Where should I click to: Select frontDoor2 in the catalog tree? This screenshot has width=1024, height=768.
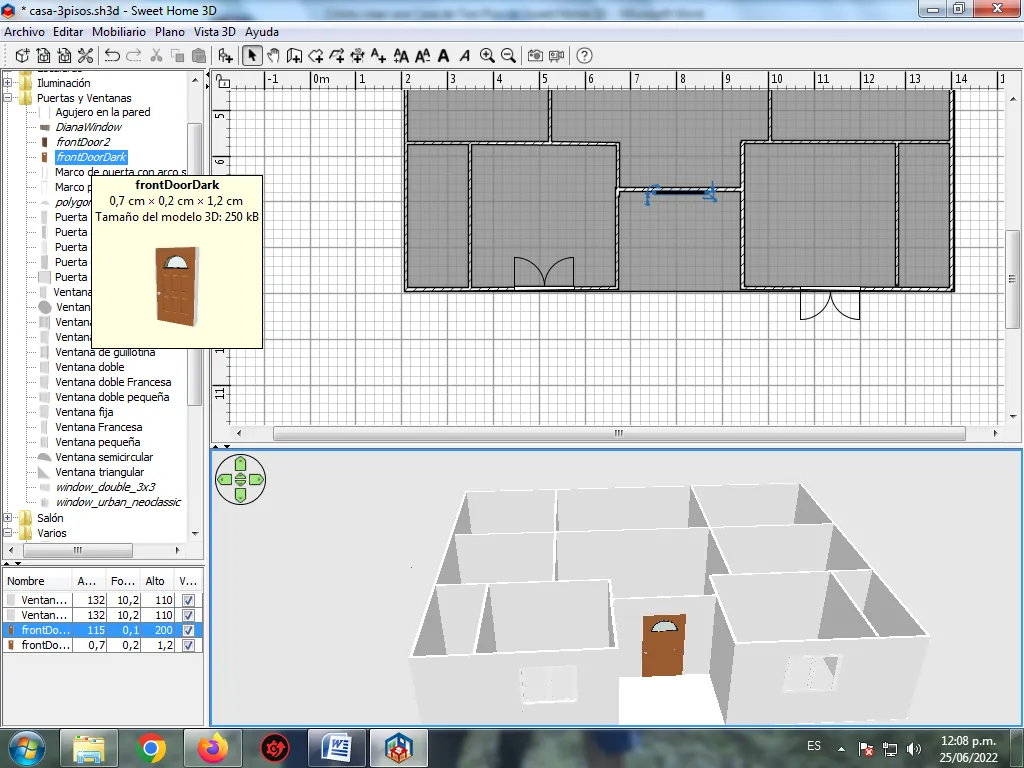tap(83, 142)
